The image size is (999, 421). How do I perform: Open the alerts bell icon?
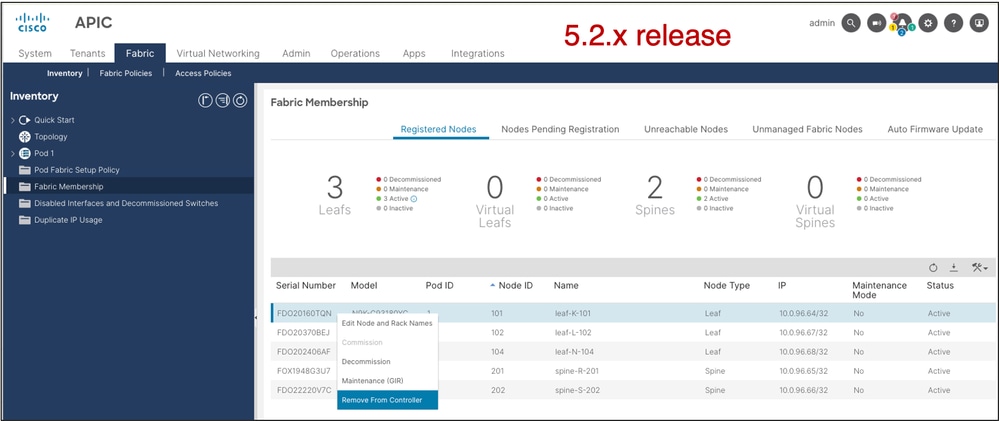(902, 24)
